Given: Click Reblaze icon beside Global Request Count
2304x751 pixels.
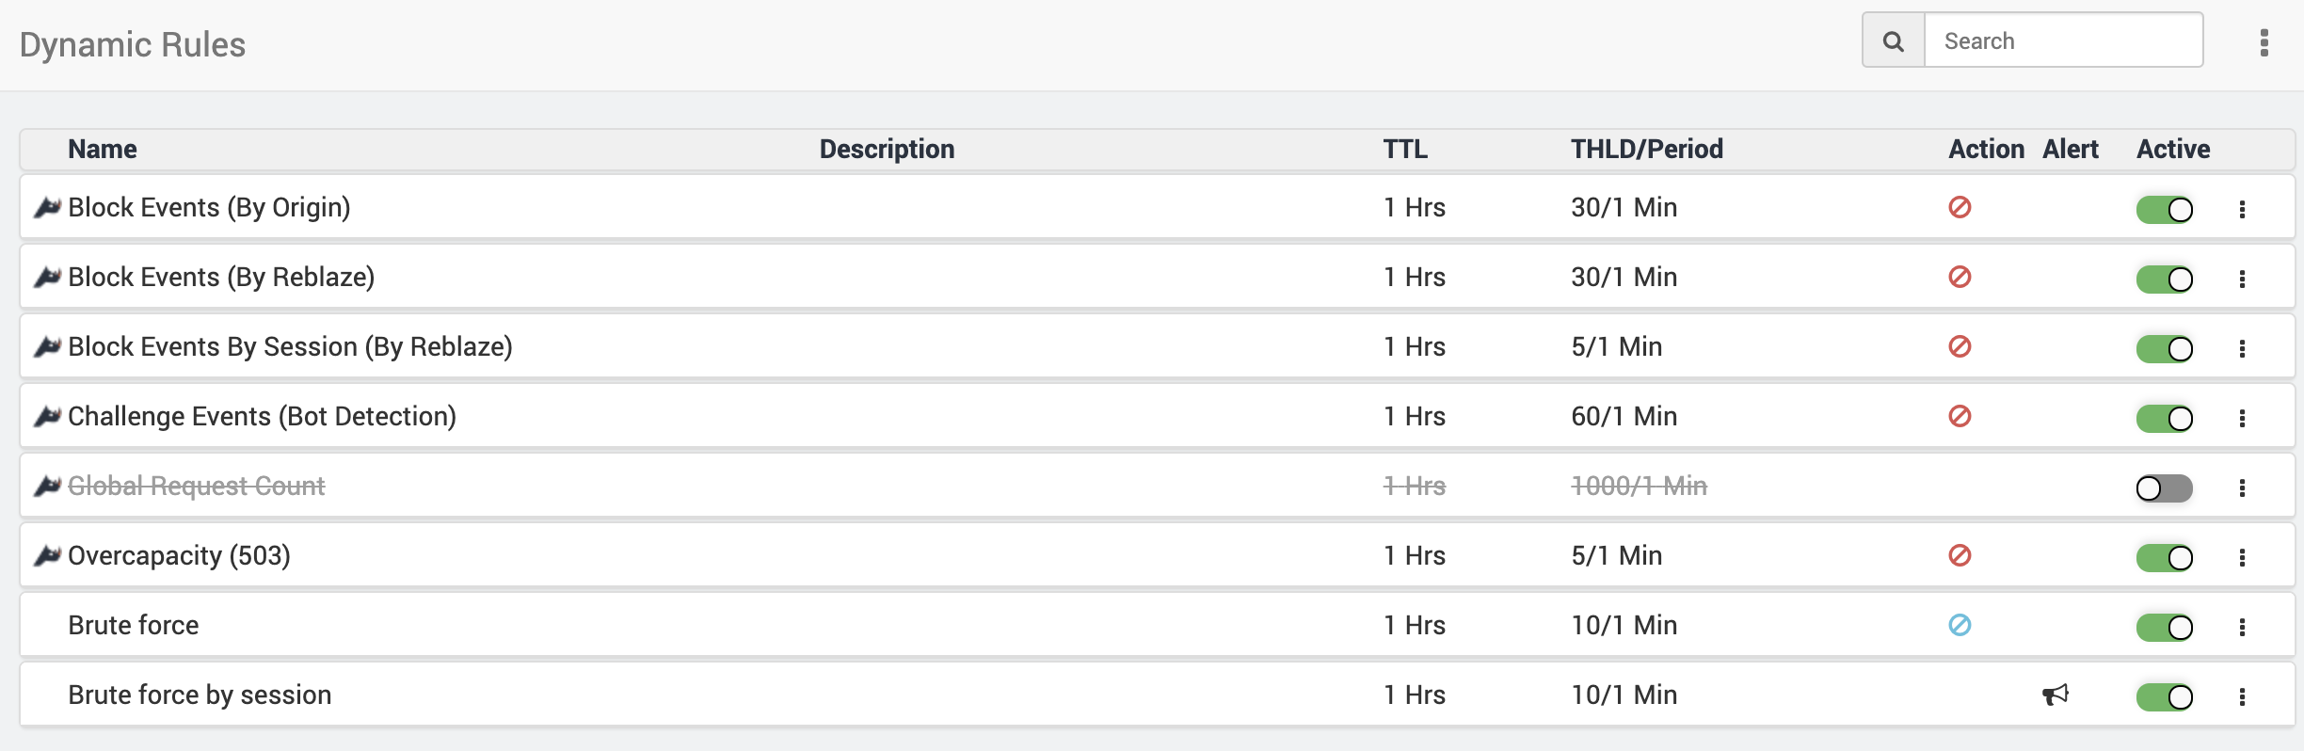Looking at the screenshot, I should pyautogui.click(x=47, y=486).
